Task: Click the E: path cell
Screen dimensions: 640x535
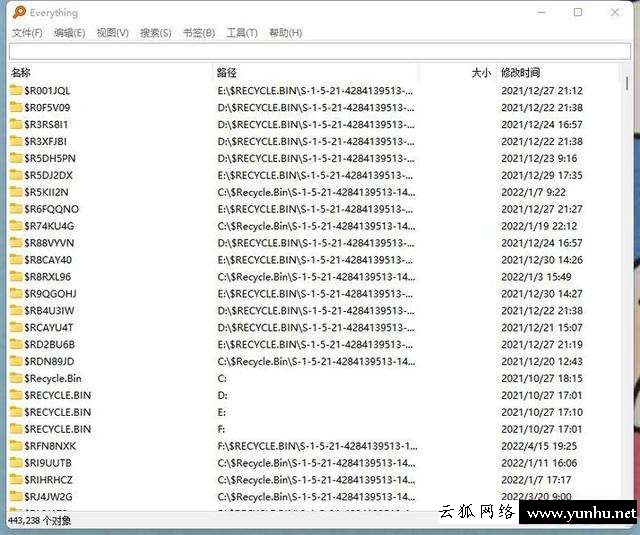Action: (222, 413)
